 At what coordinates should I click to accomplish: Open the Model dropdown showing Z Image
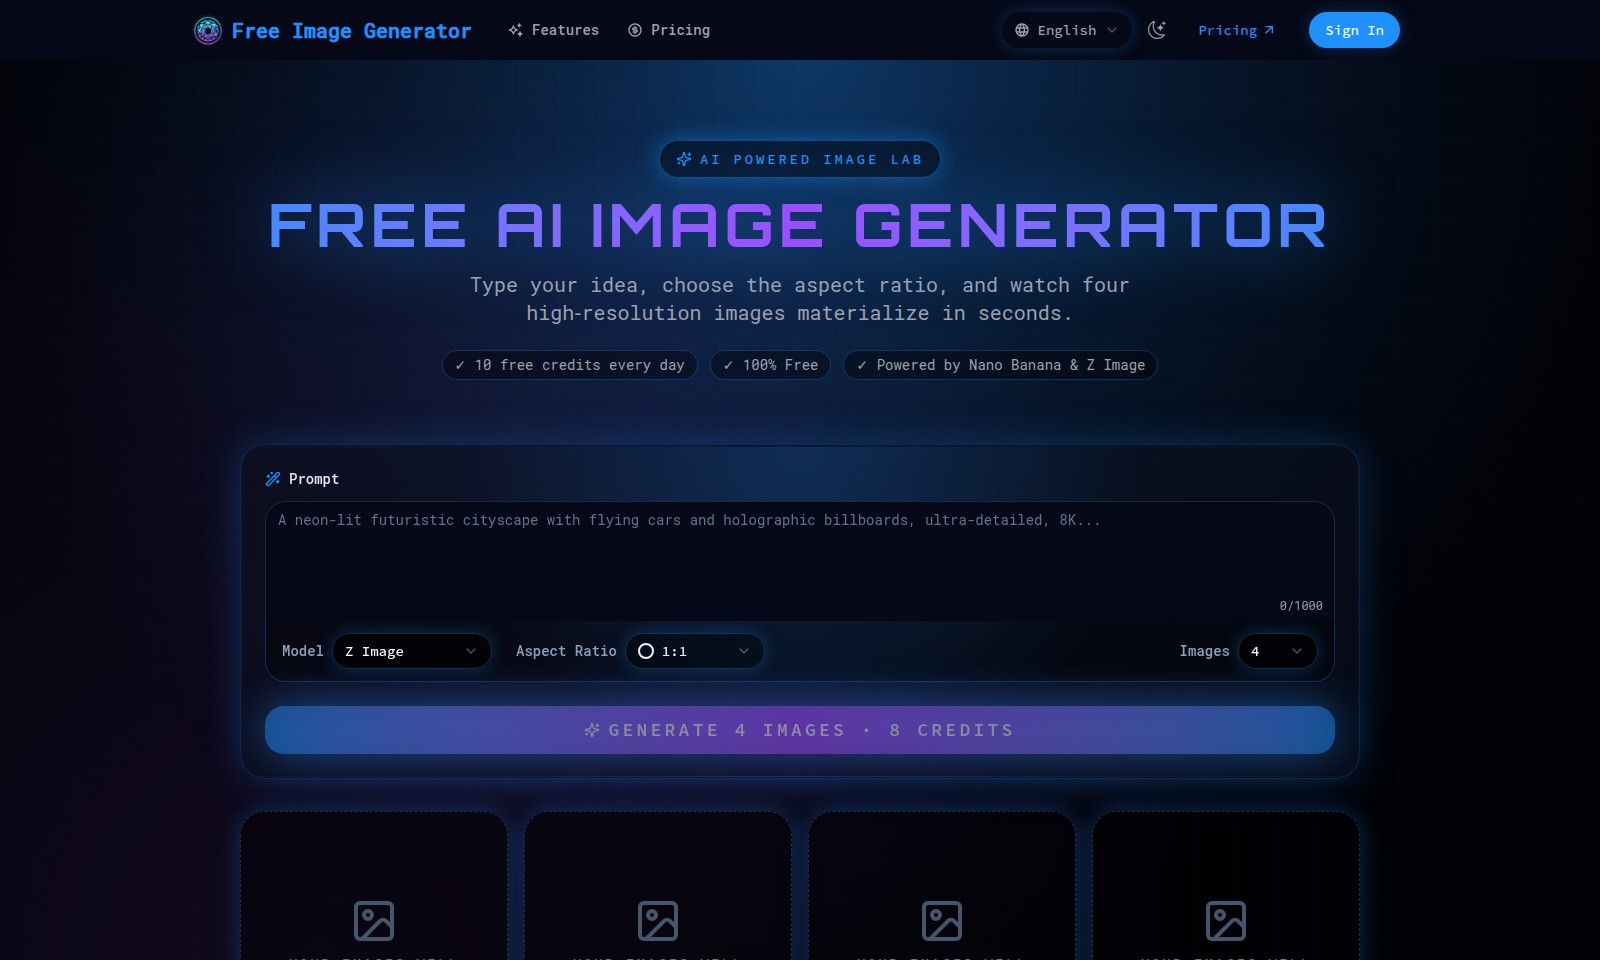[x=411, y=651]
